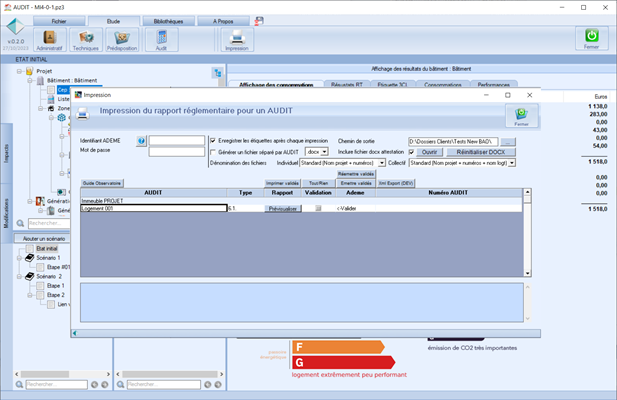
Task: Click the Ajouter un scénario button
Action: [x=42, y=239]
